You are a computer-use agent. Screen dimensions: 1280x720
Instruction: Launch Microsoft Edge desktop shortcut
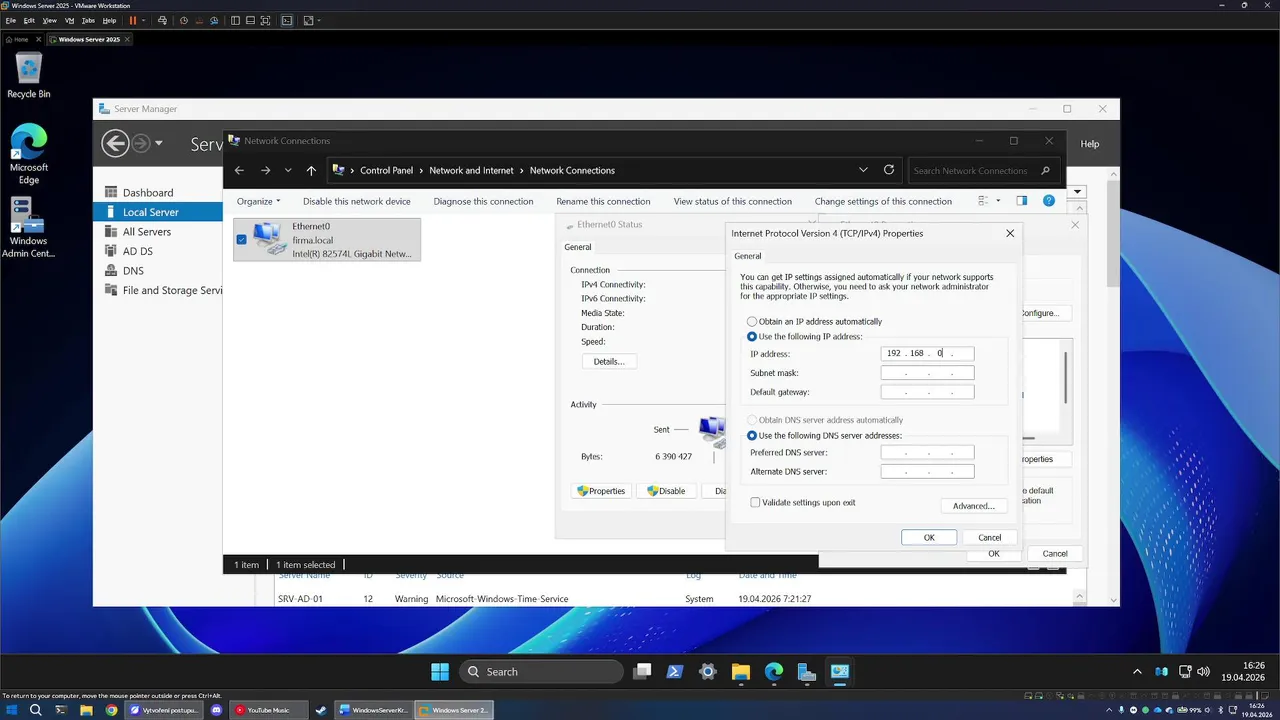[29, 153]
